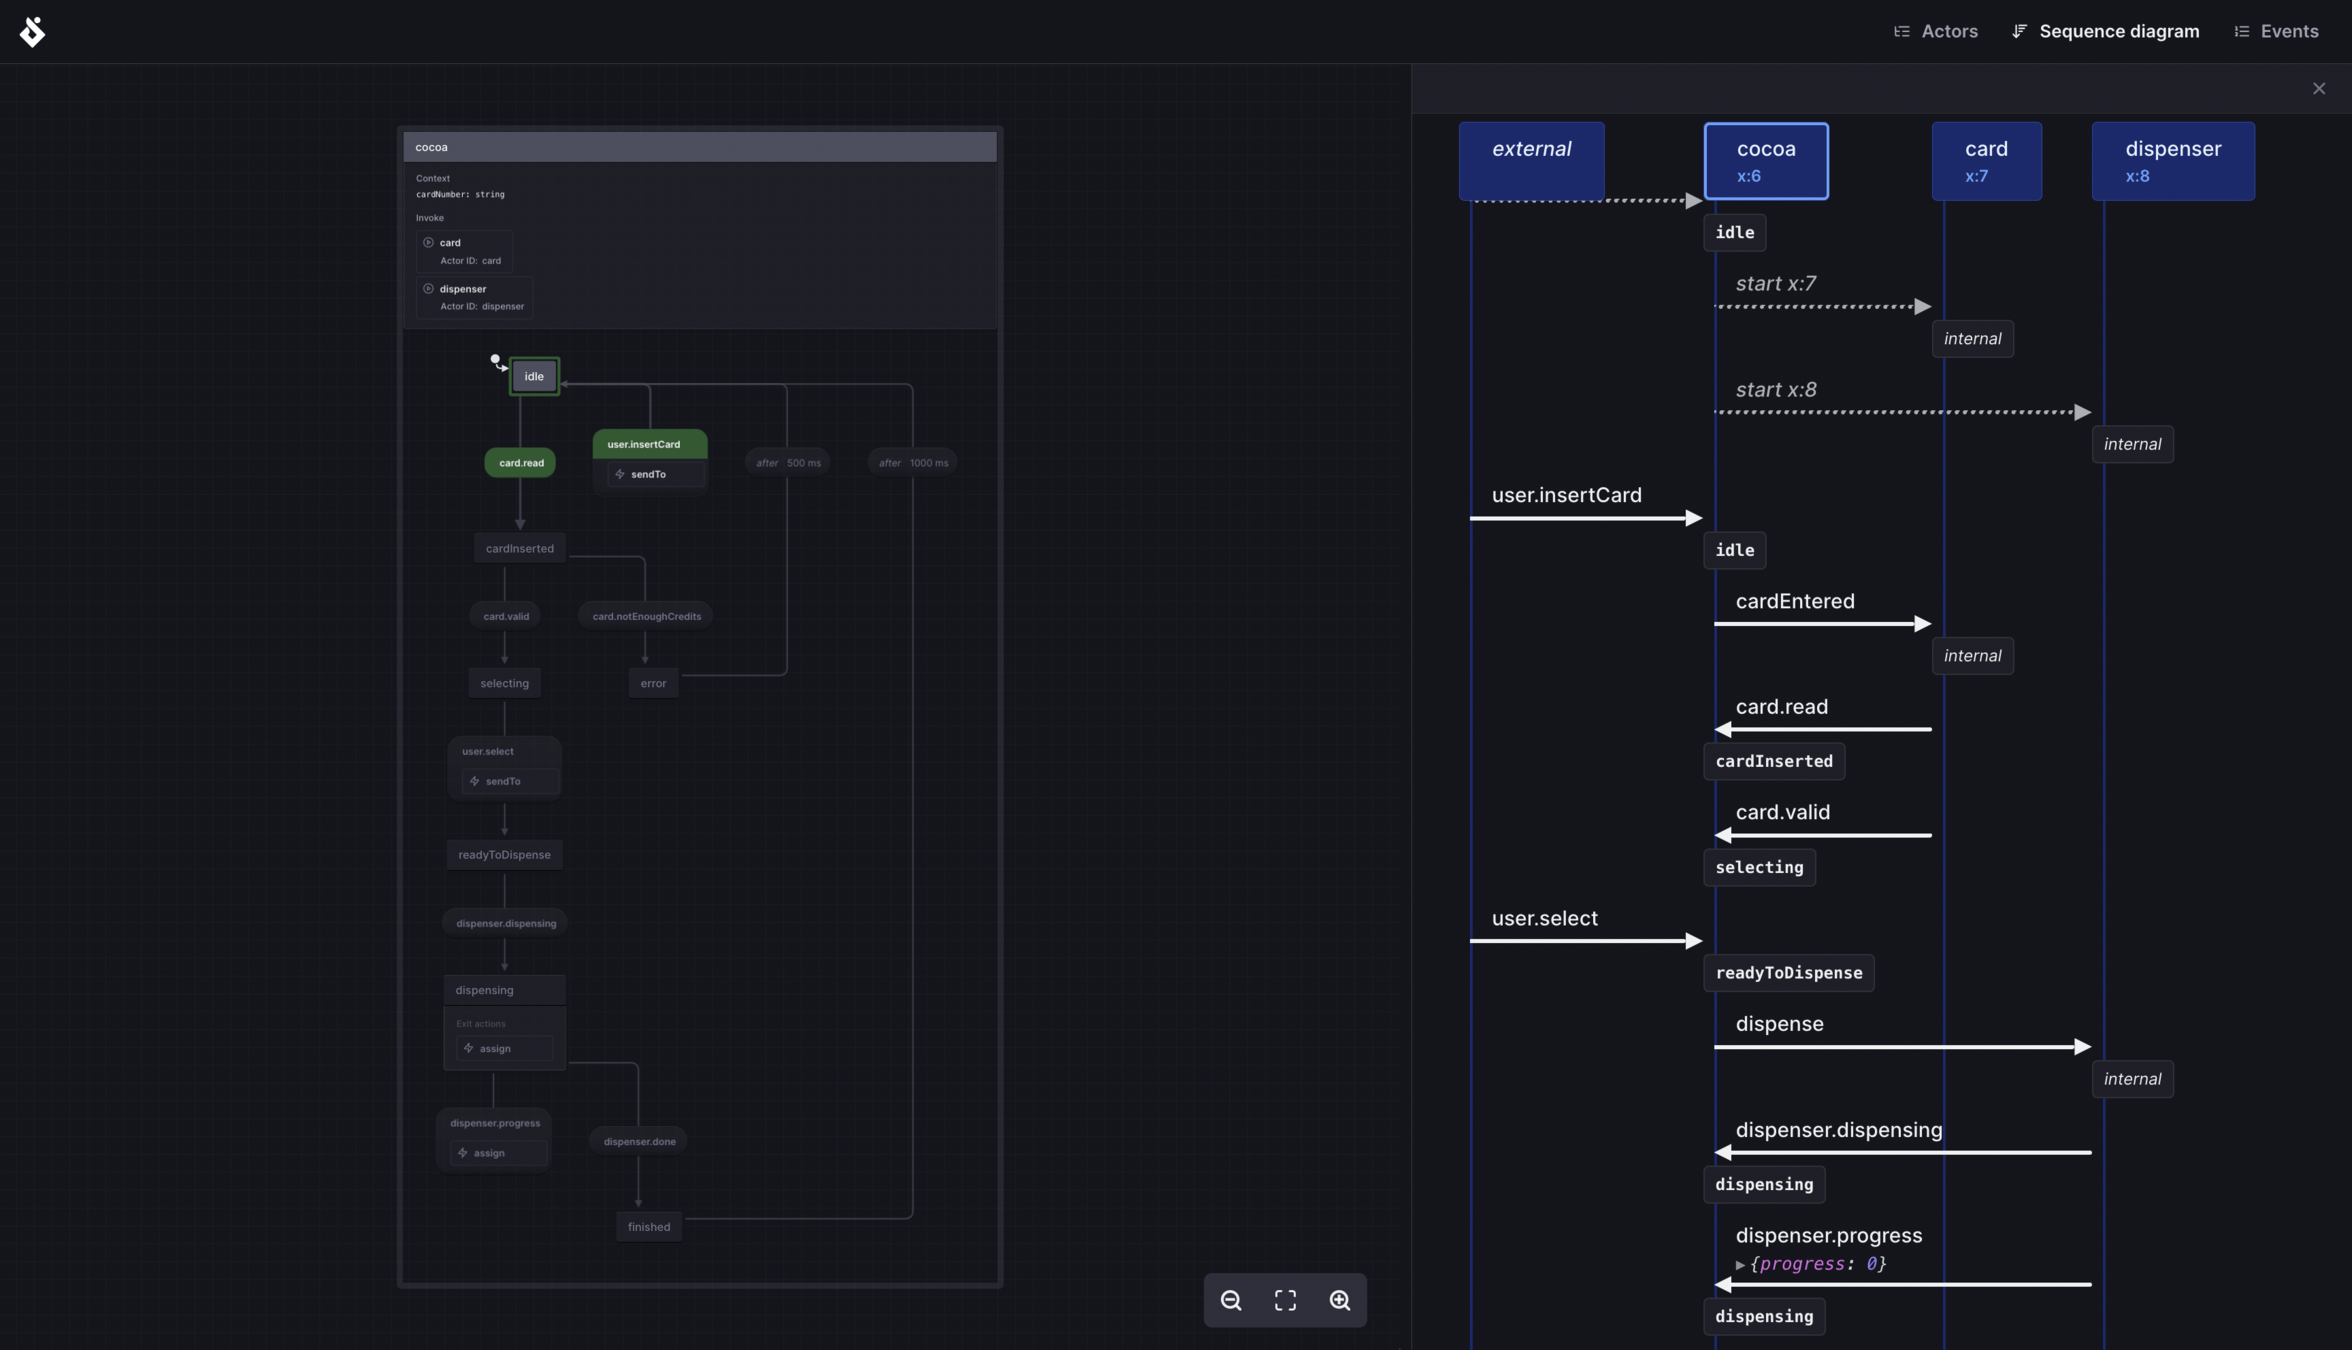Click the idle state node
2352x1350 pixels.
click(x=534, y=377)
